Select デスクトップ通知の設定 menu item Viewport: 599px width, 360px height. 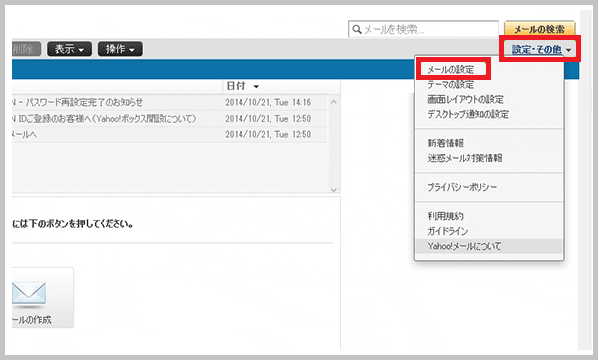(468, 114)
